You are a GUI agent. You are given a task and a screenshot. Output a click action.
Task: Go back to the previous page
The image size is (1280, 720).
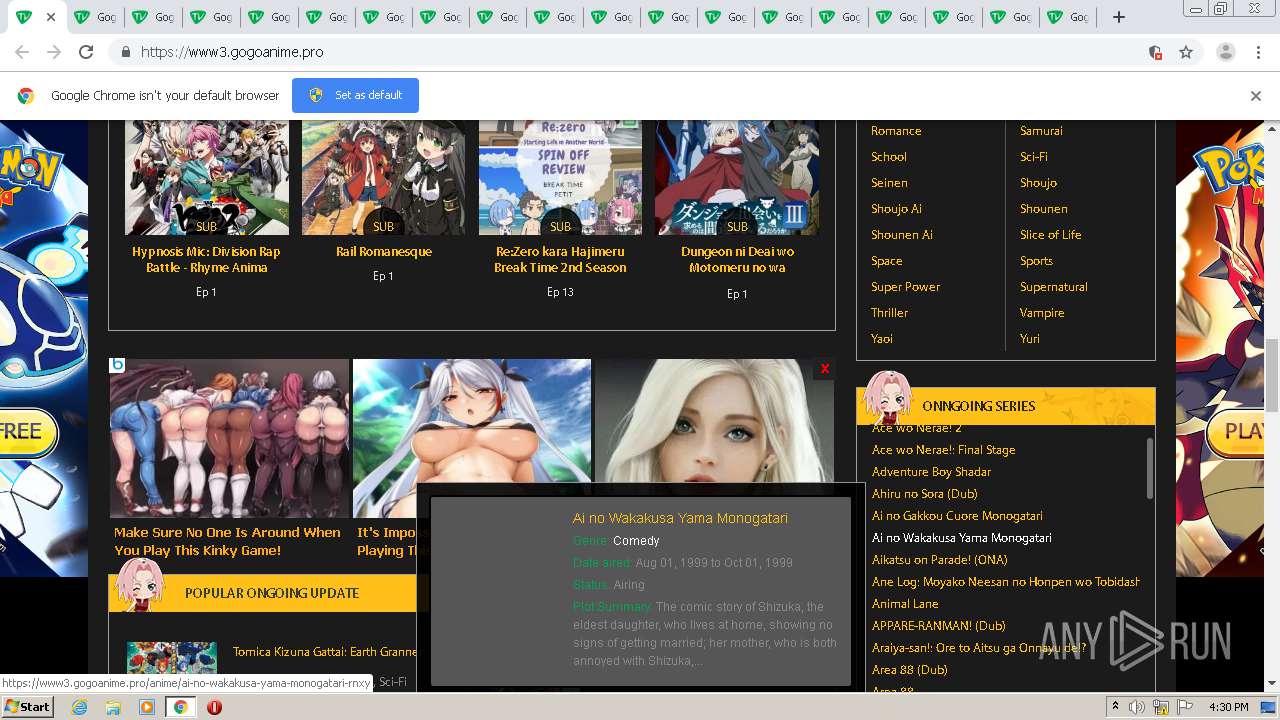[x=22, y=52]
